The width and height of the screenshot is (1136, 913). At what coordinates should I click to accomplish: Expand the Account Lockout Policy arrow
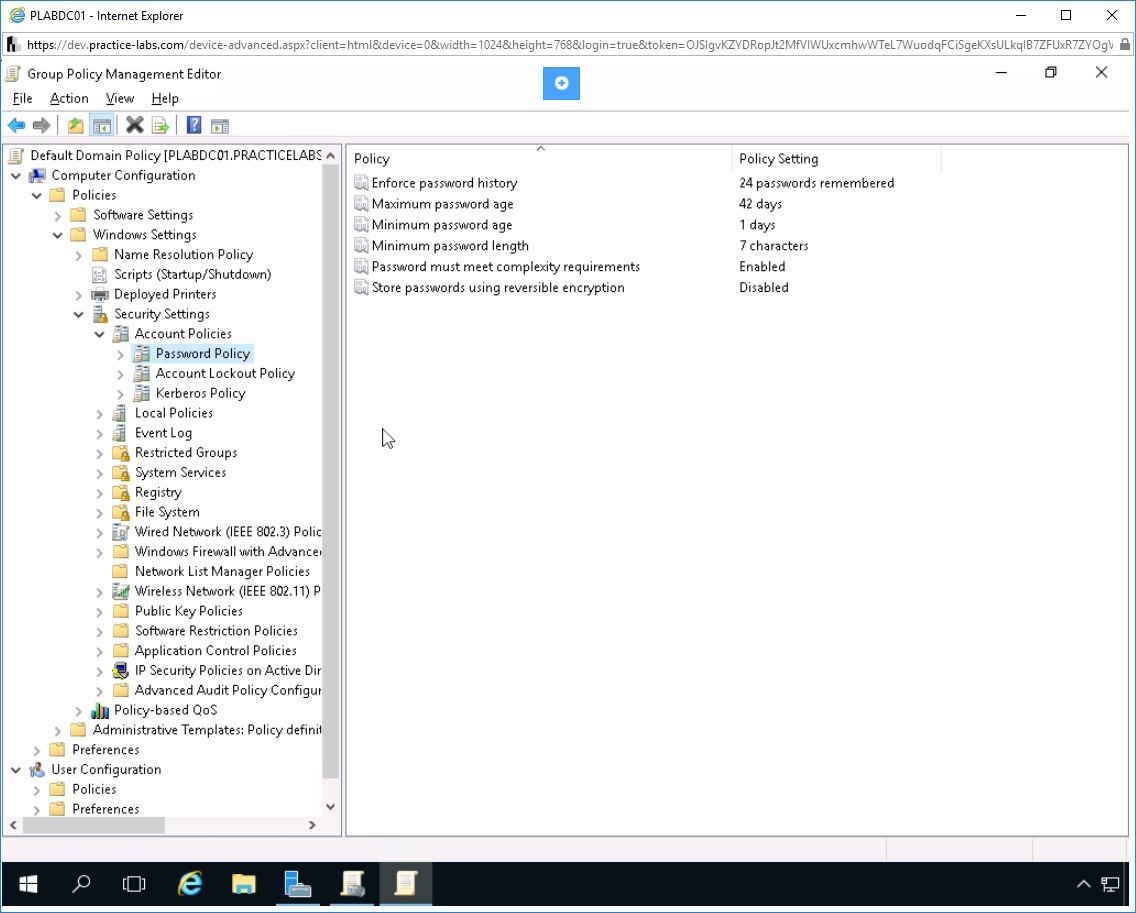pos(120,374)
